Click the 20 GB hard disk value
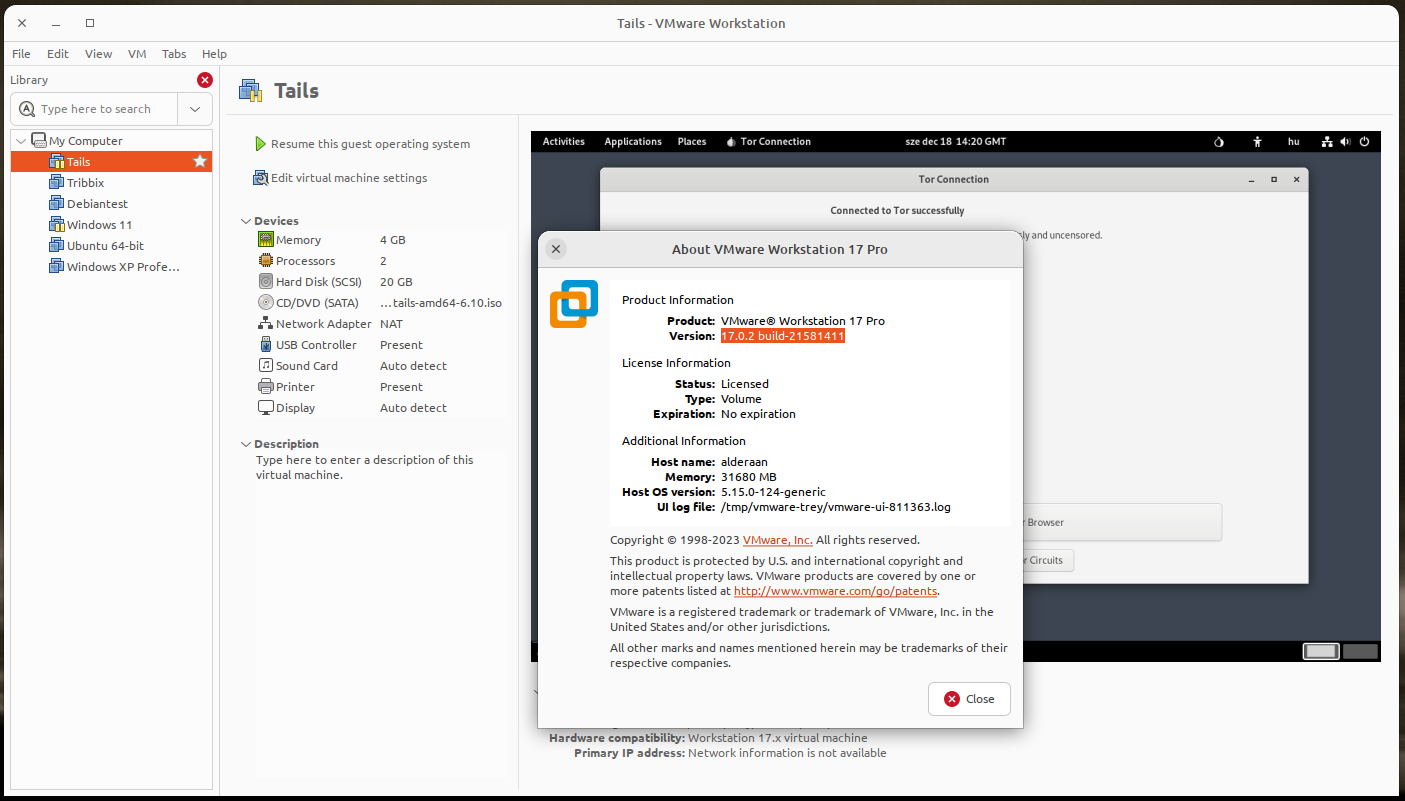 396,282
